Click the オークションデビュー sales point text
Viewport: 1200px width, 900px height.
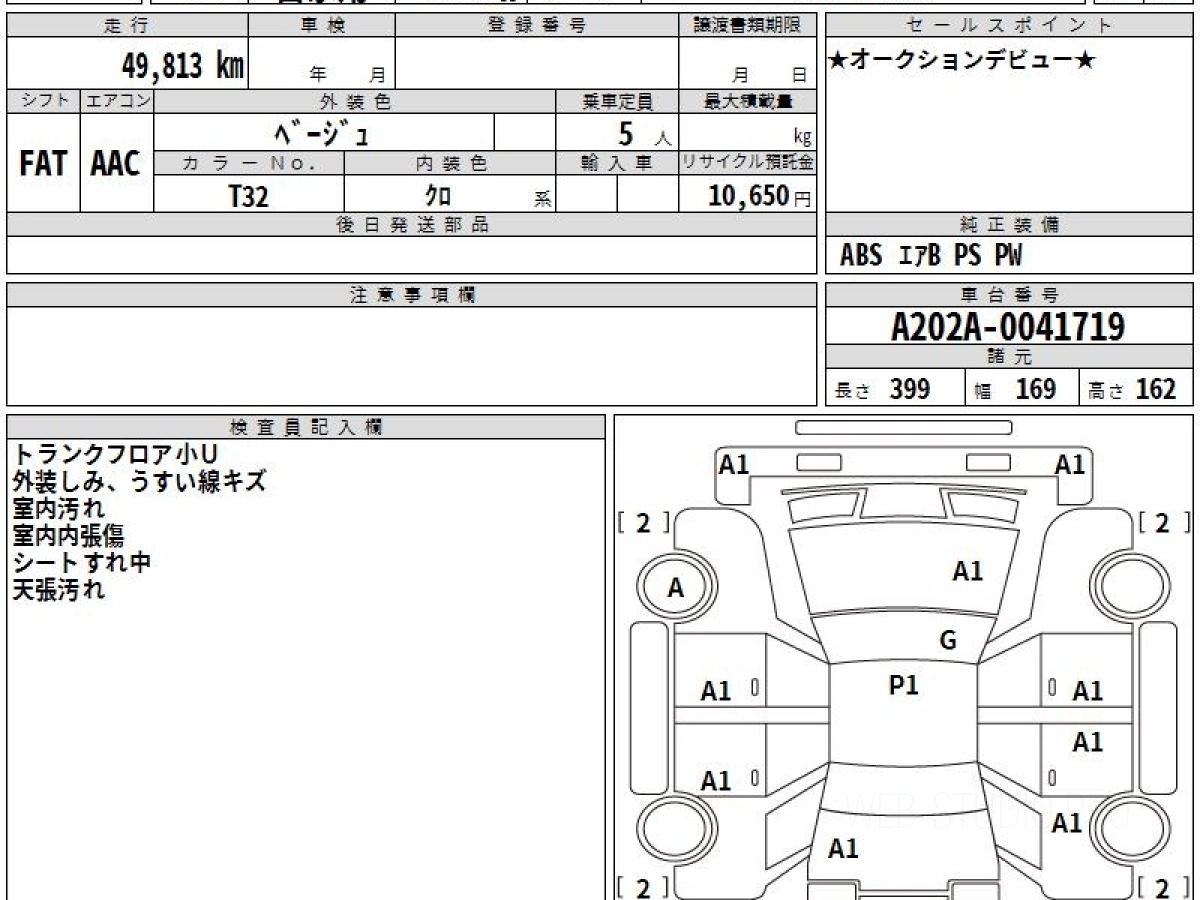[x=962, y=61]
